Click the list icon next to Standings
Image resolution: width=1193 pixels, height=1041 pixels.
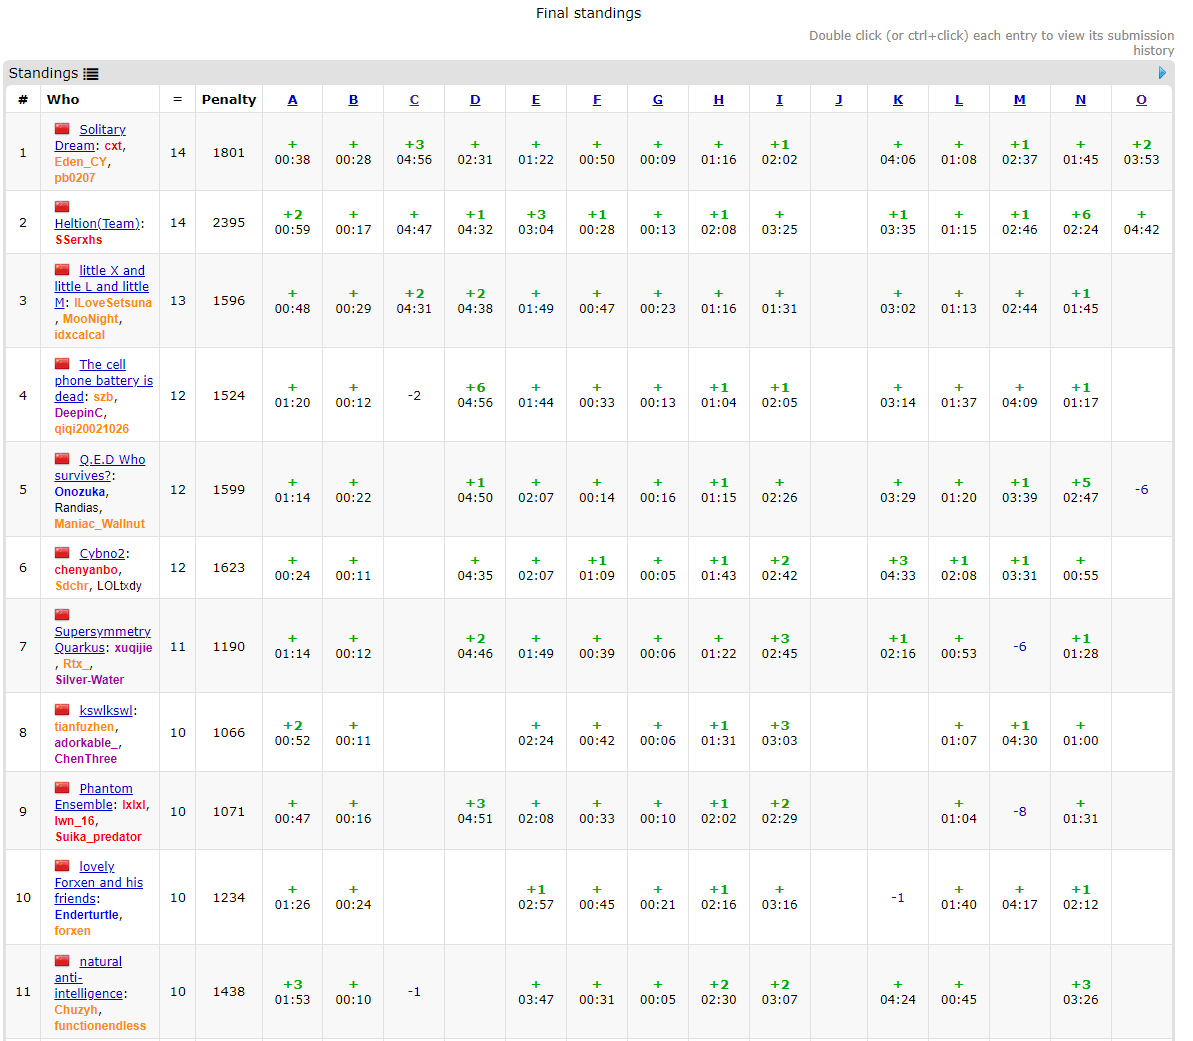click(x=91, y=74)
